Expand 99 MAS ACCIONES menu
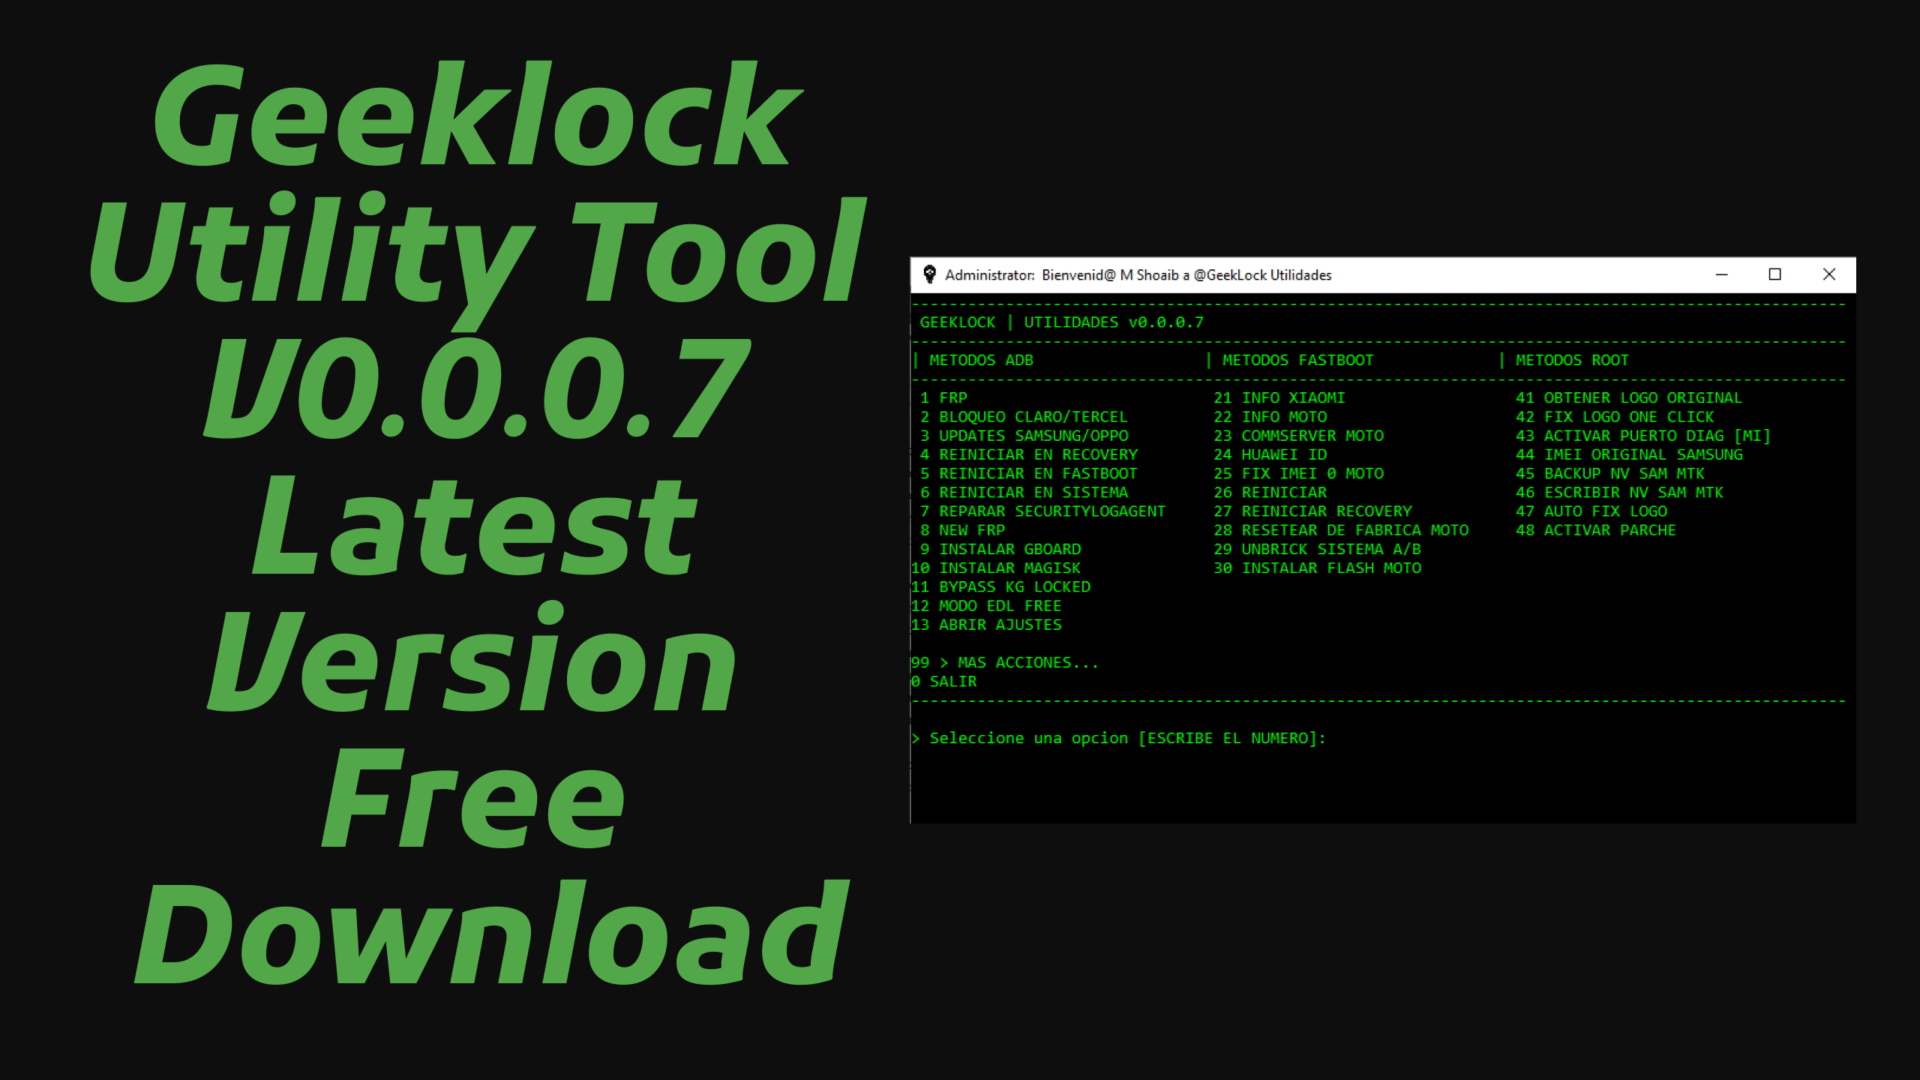Image resolution: width=1920 pixels, height=1080 pixels. pyautogui.click(x=1003, y=662)
